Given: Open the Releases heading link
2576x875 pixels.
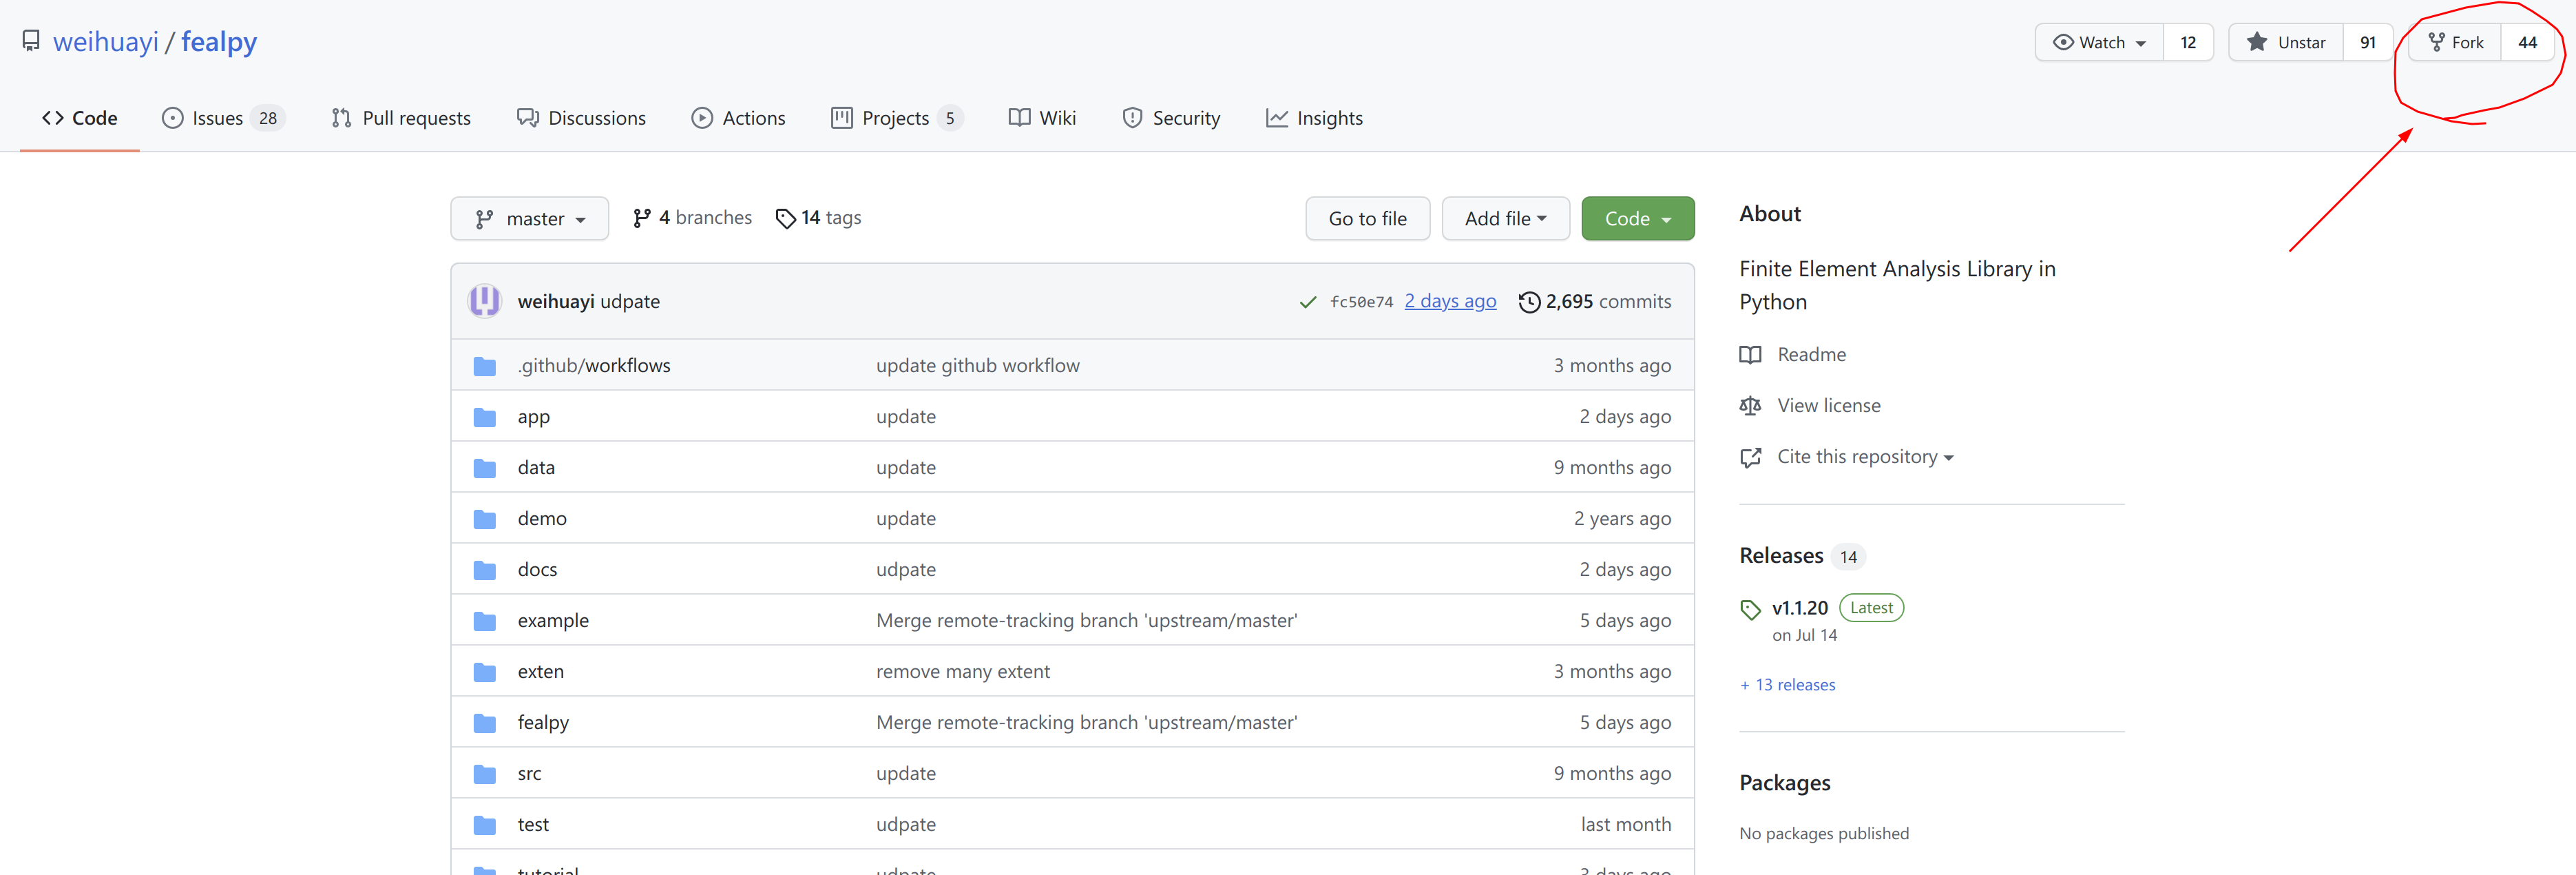Looking at the screenshot, I should click(x=1781, y=556).
